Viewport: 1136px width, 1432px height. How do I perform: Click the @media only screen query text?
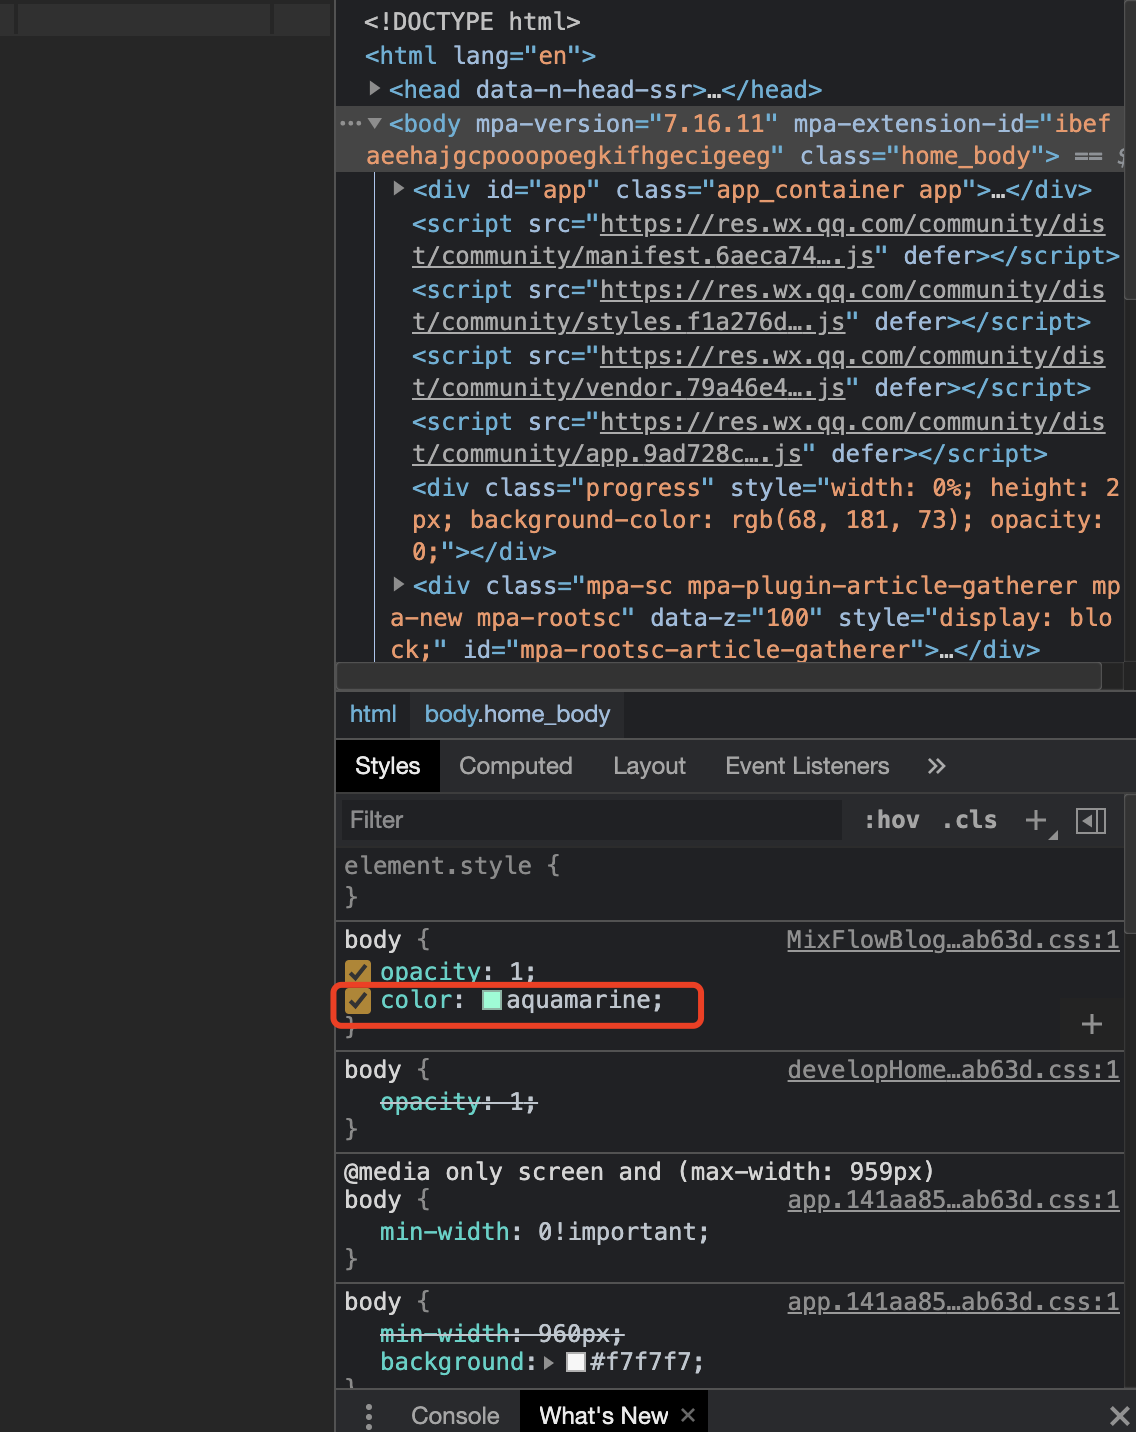coord(639,1172)
